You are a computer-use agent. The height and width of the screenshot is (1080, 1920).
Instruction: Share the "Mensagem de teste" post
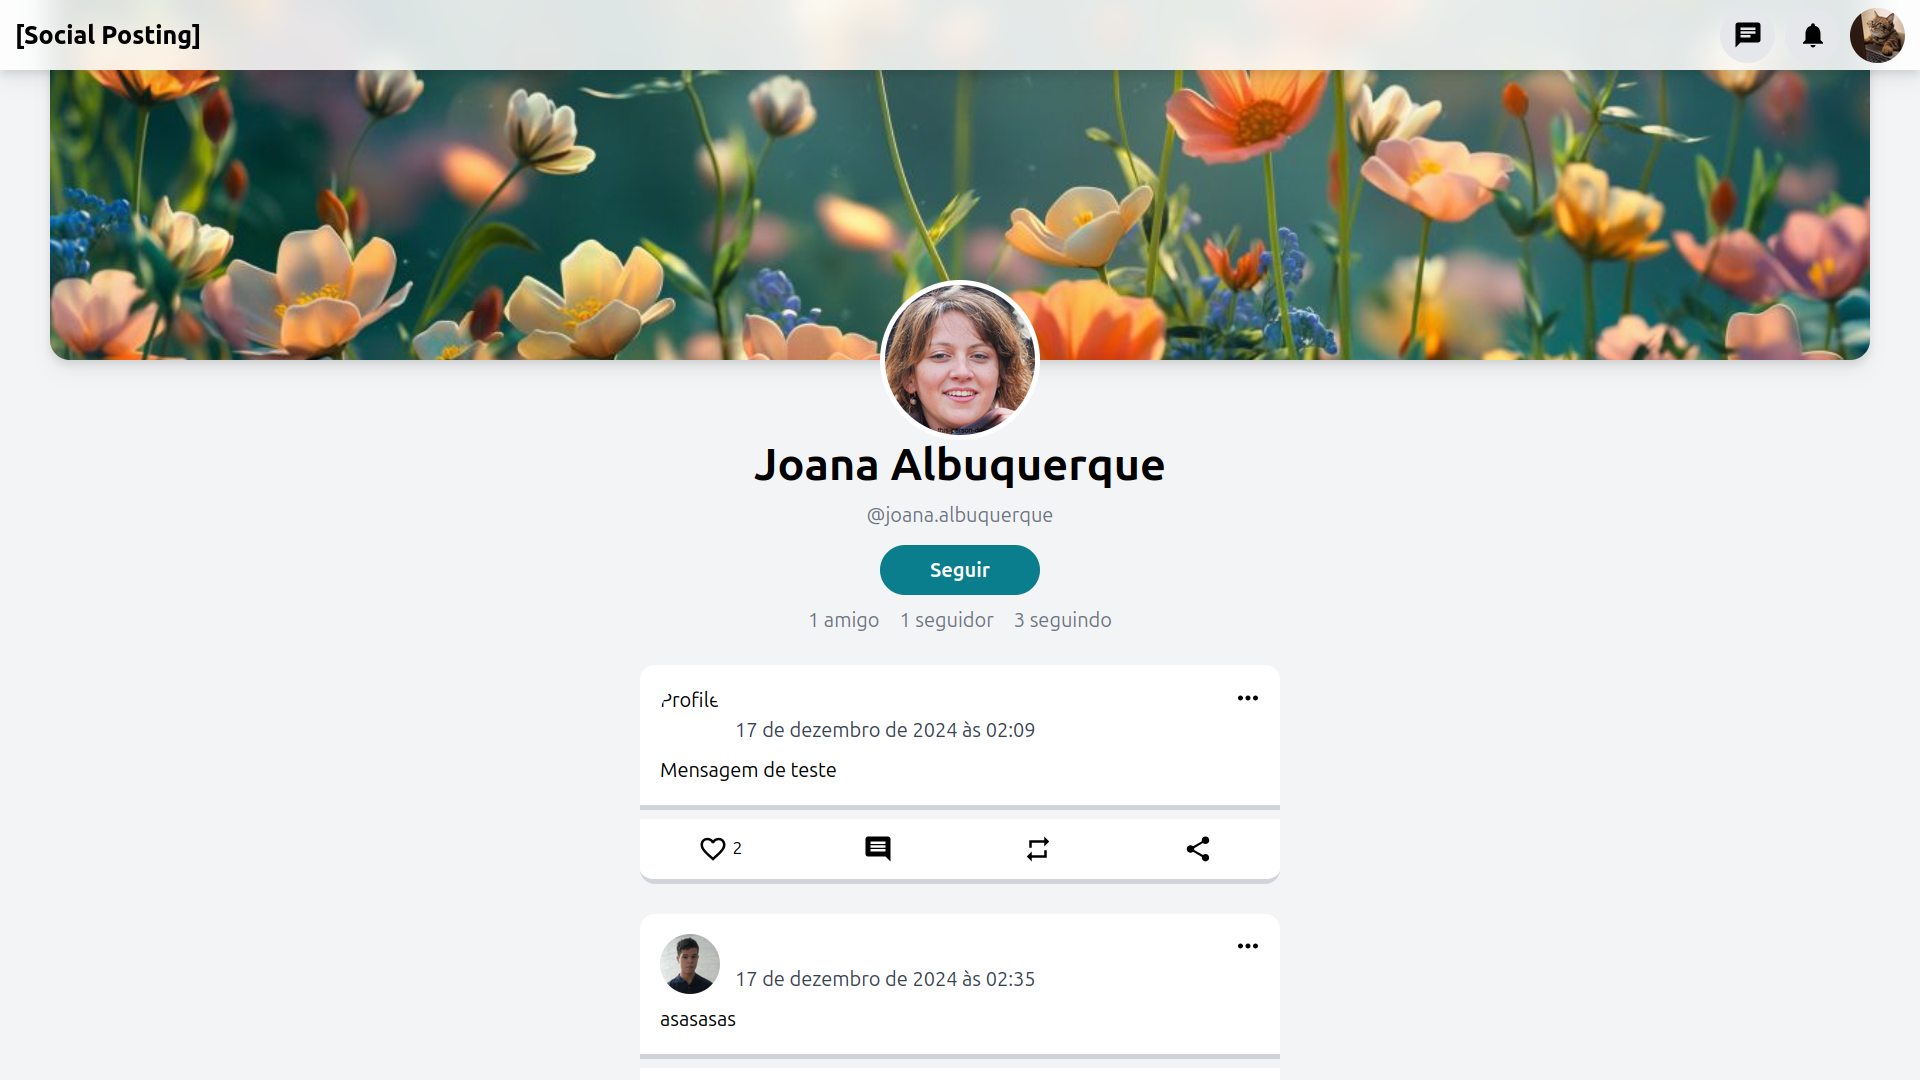point(1198,849)
